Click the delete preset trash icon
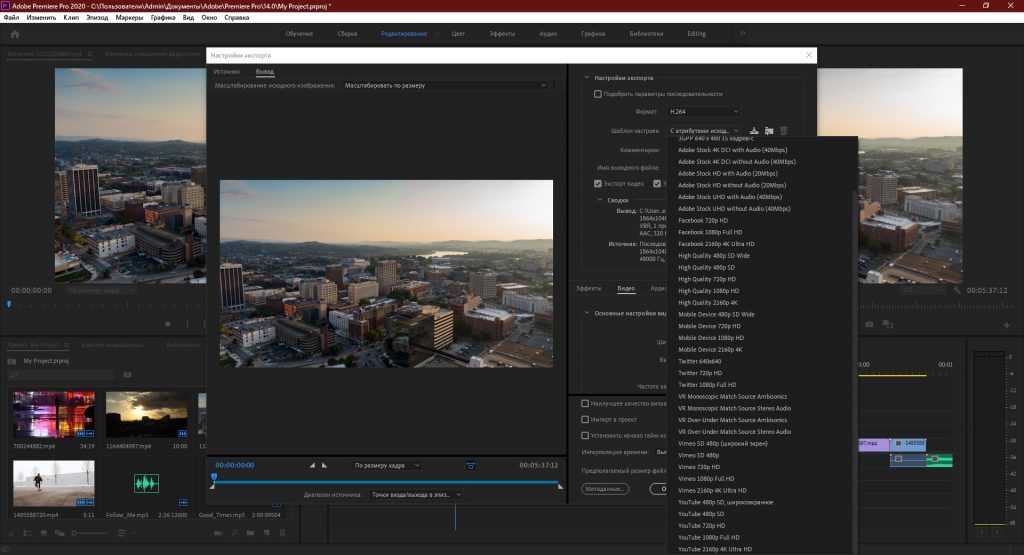Image resolution: width=1024 pixels, height=555 pixels. click(x=784, y=130)
